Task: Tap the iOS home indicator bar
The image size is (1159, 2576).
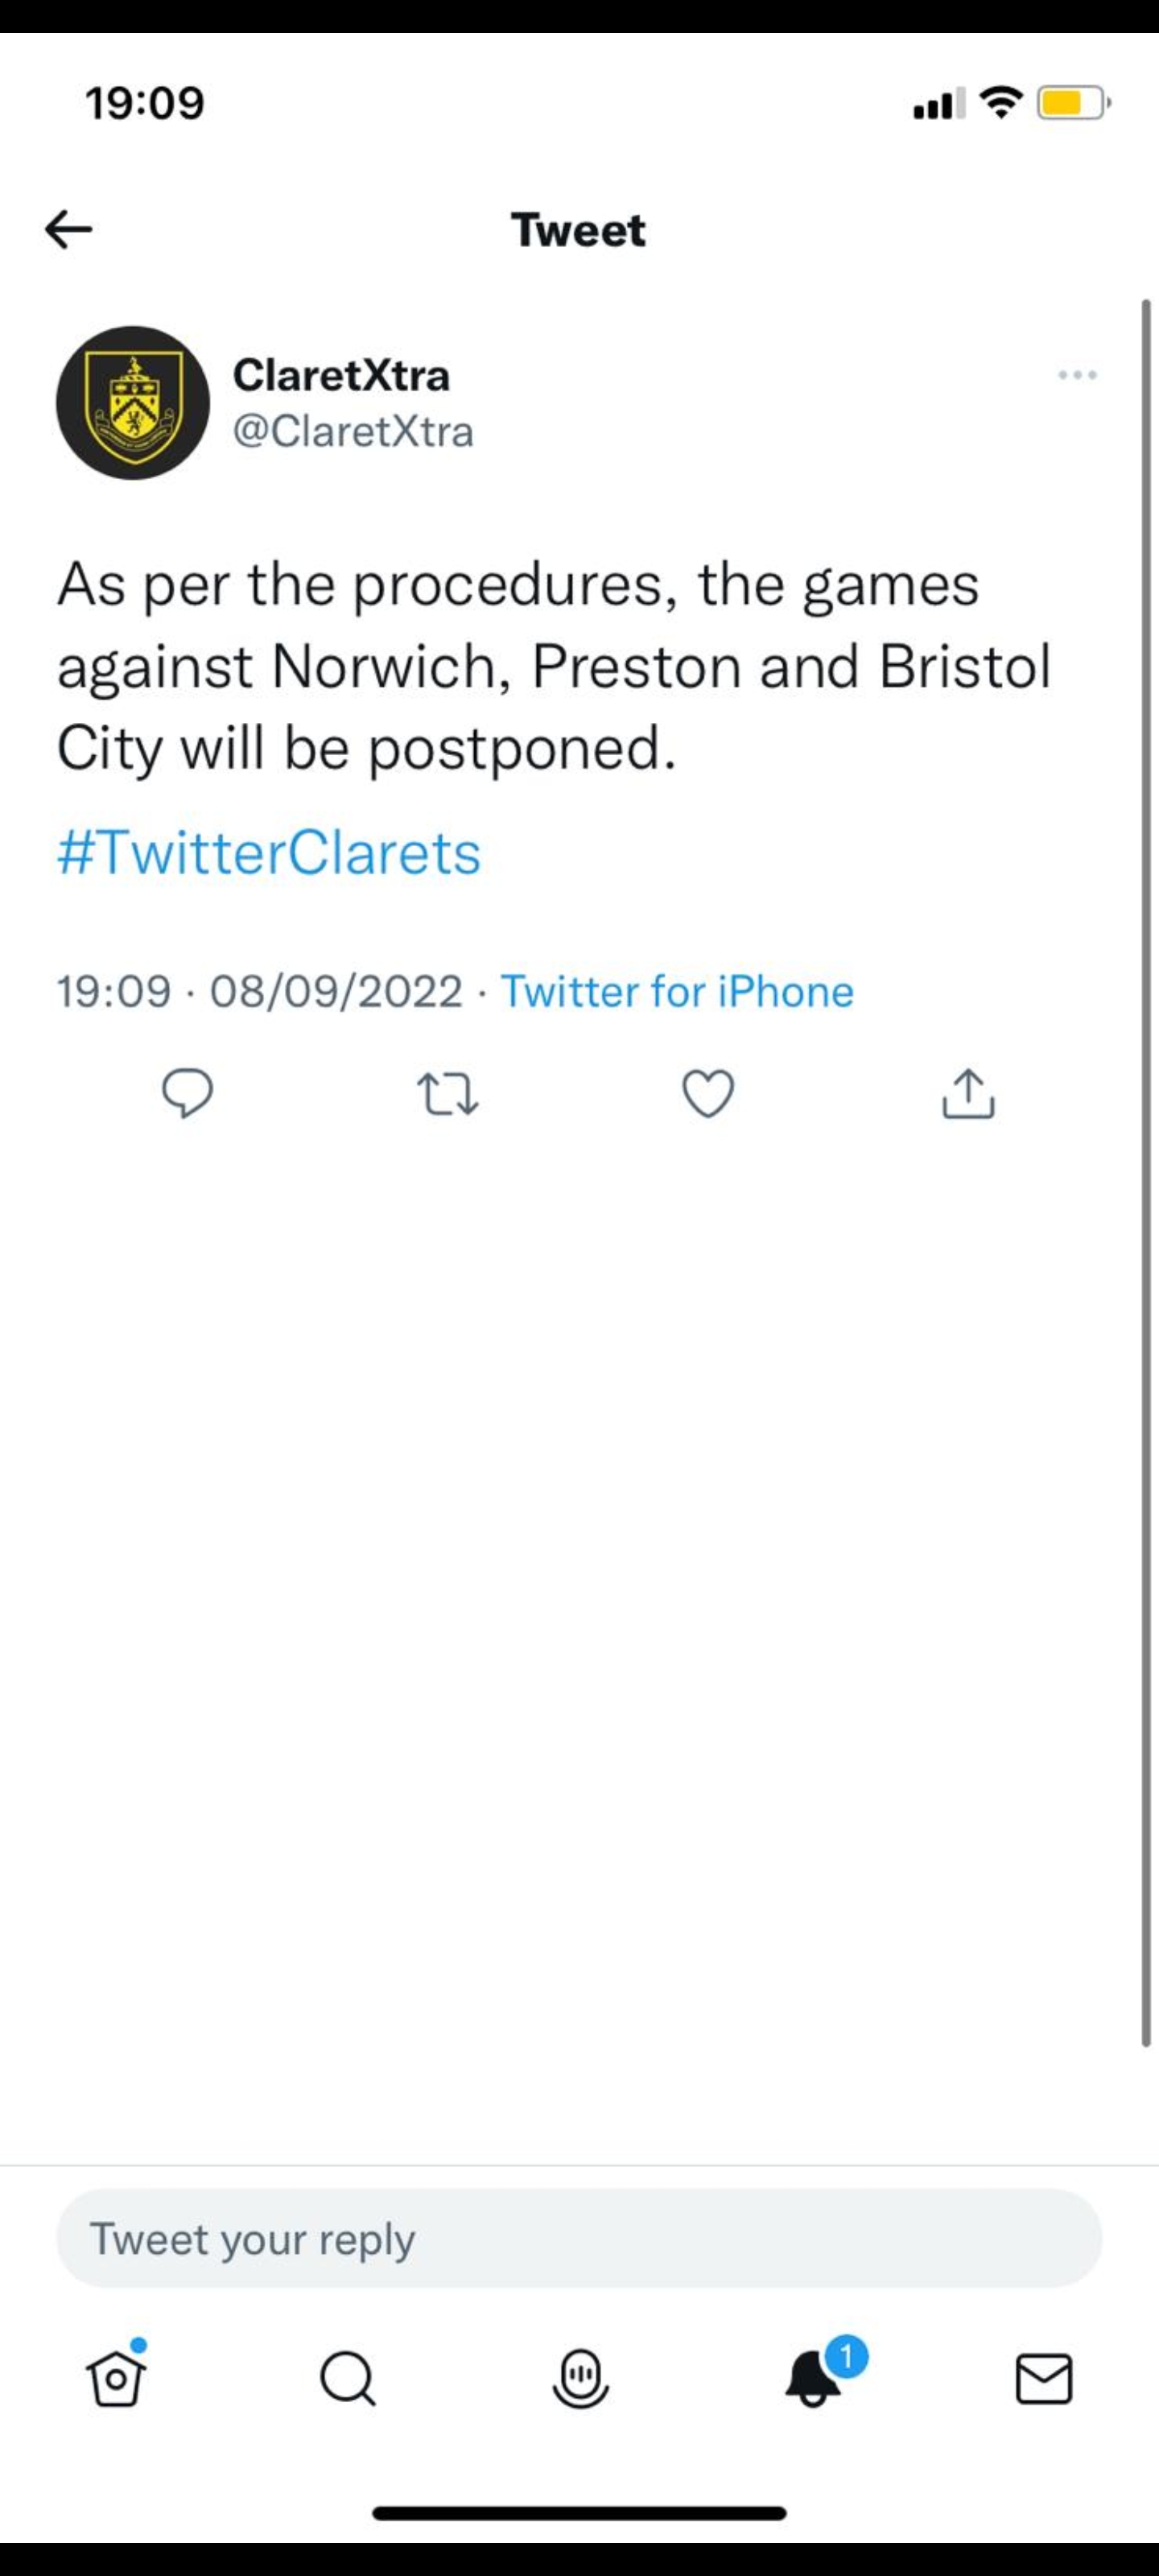Action: [579, 2513]
